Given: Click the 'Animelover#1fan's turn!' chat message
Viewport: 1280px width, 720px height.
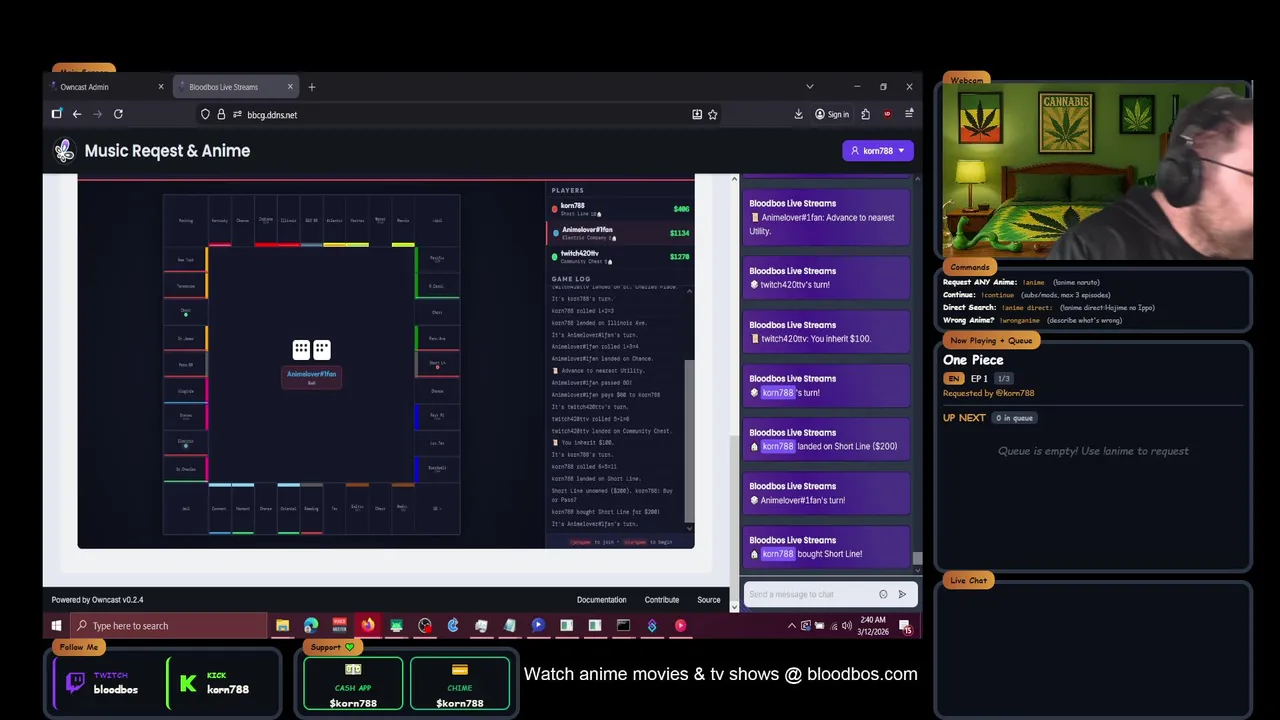Looking at the screenshot, I should tap(825, 493).
